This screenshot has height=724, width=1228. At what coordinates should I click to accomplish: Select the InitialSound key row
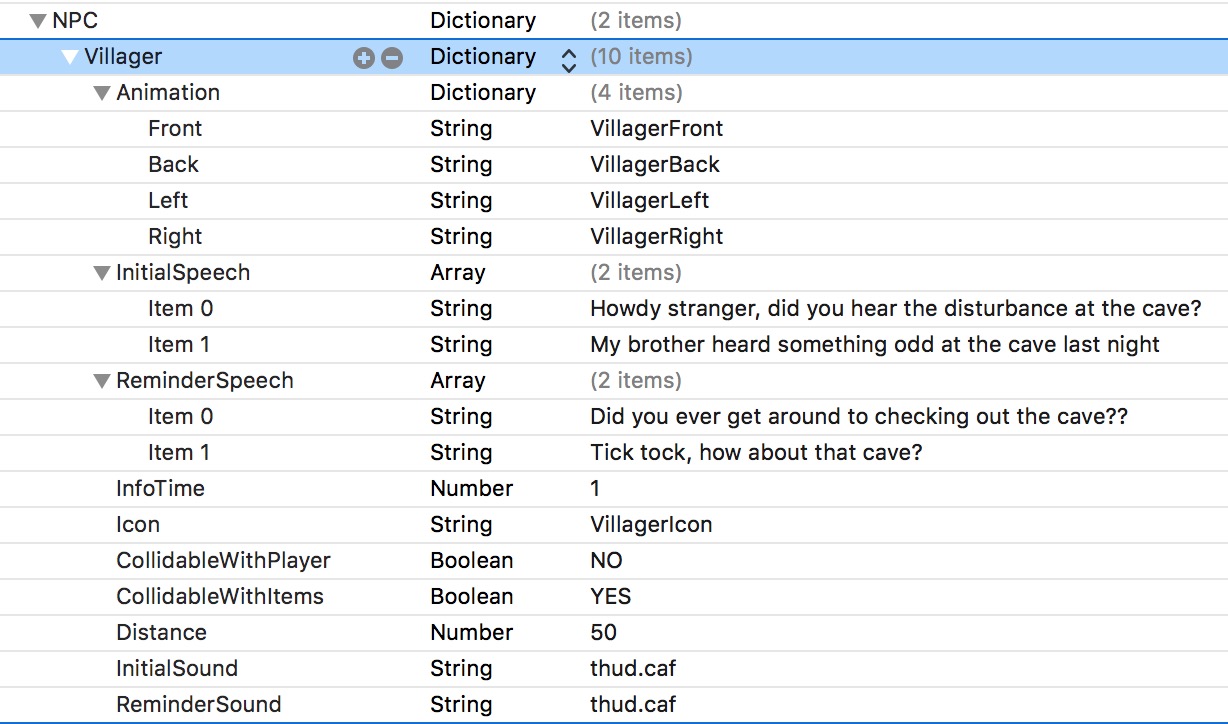[x=177, y=669]
